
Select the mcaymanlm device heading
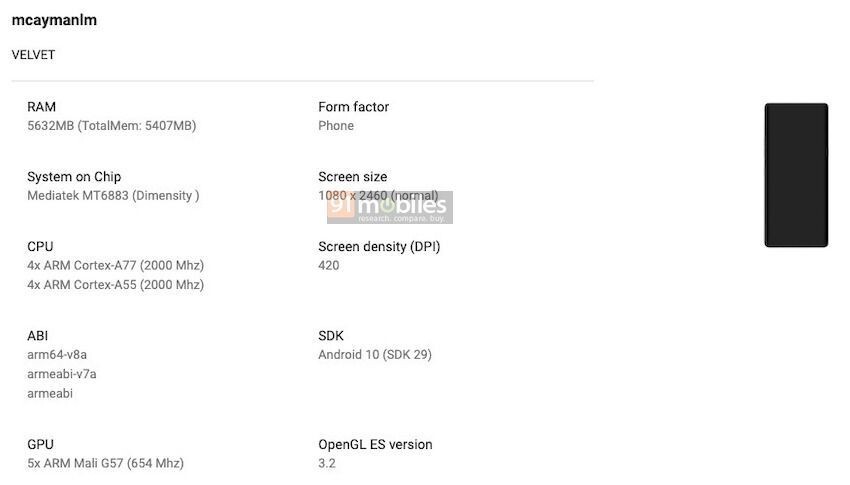pyautogui.click(x=54, y=20)
